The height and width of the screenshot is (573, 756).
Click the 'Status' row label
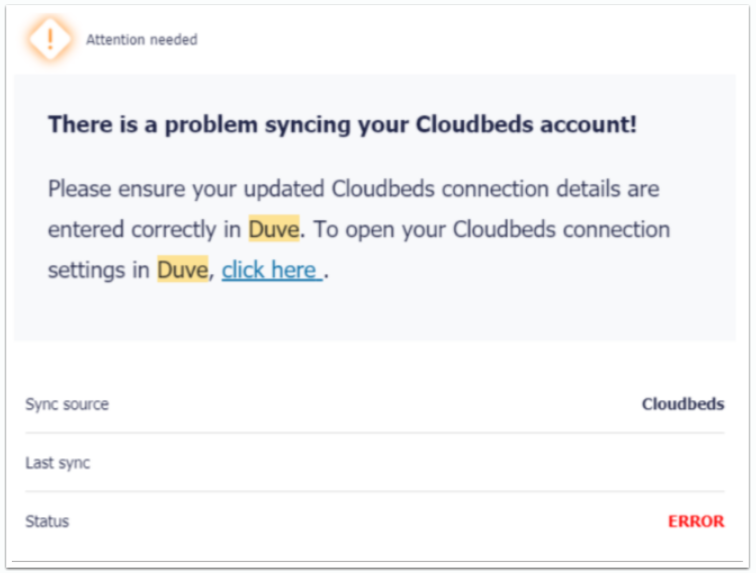(x=47, y=521)
